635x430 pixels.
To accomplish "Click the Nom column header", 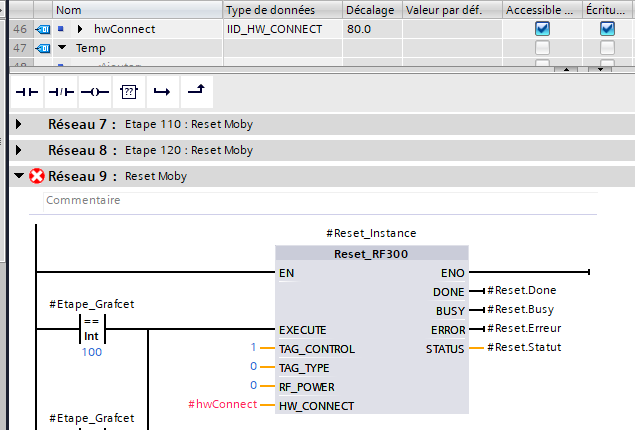I will point(70,9).
